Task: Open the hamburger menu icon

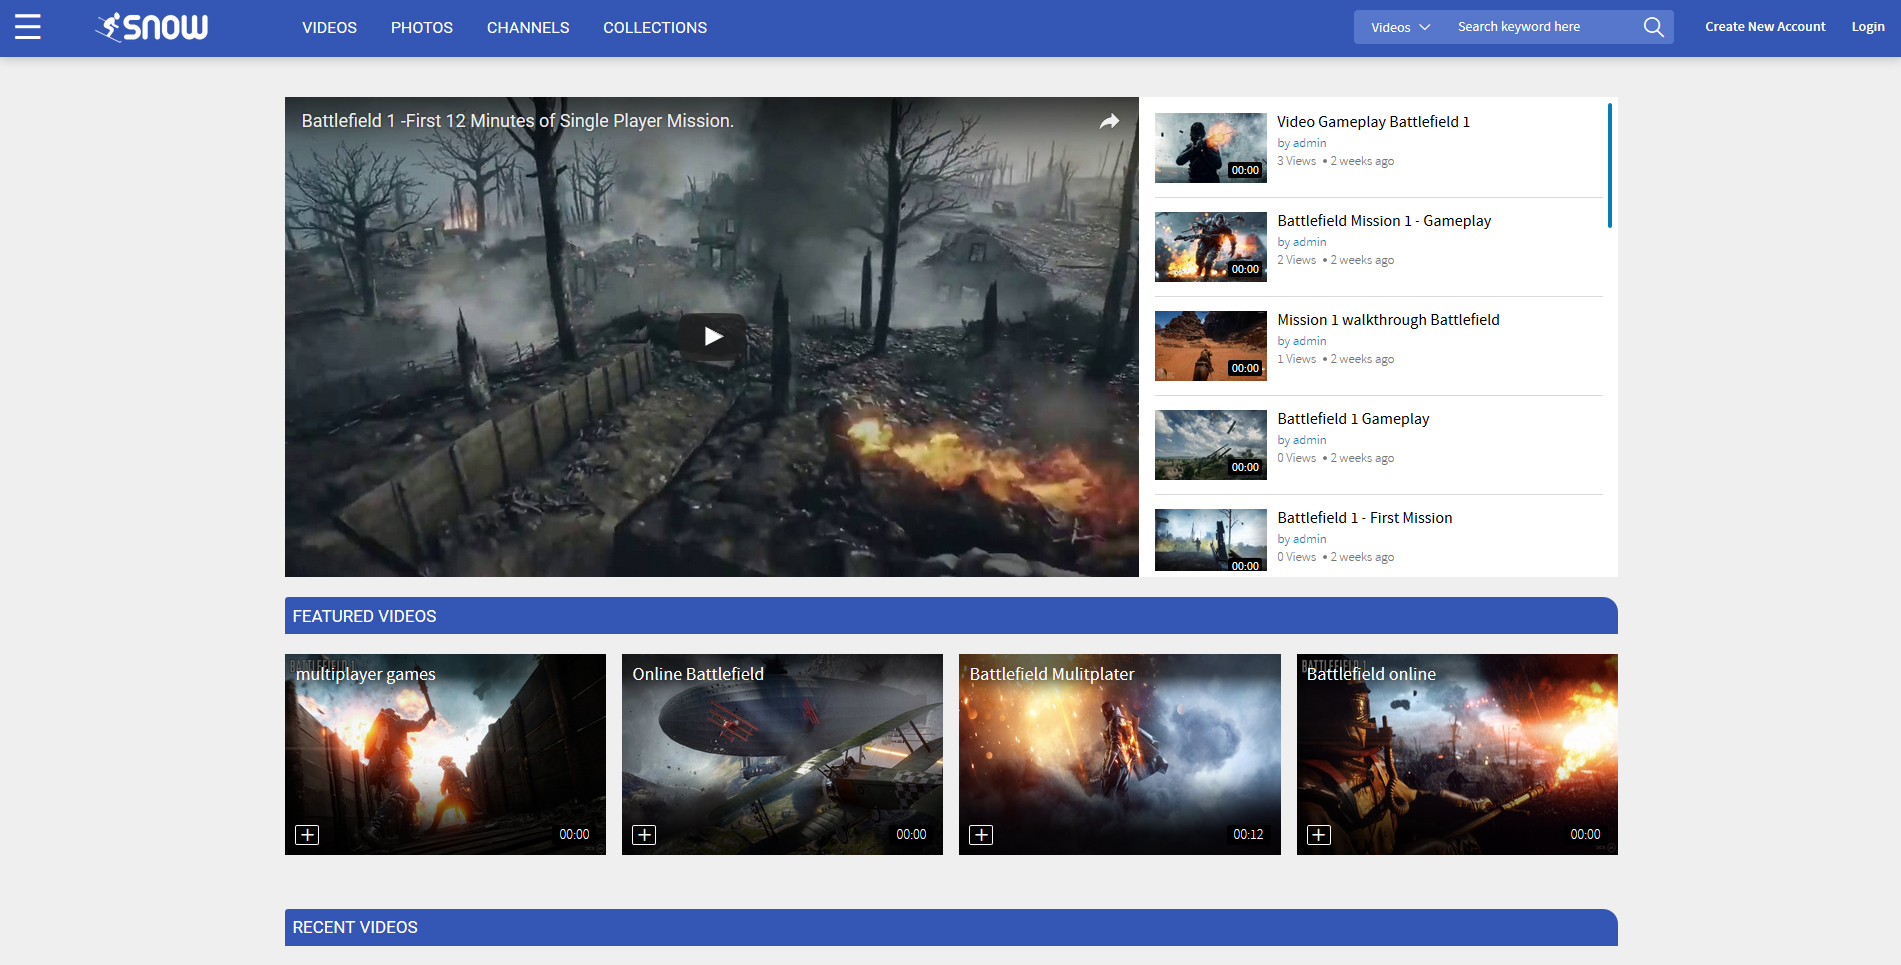Action: [28, 27]
